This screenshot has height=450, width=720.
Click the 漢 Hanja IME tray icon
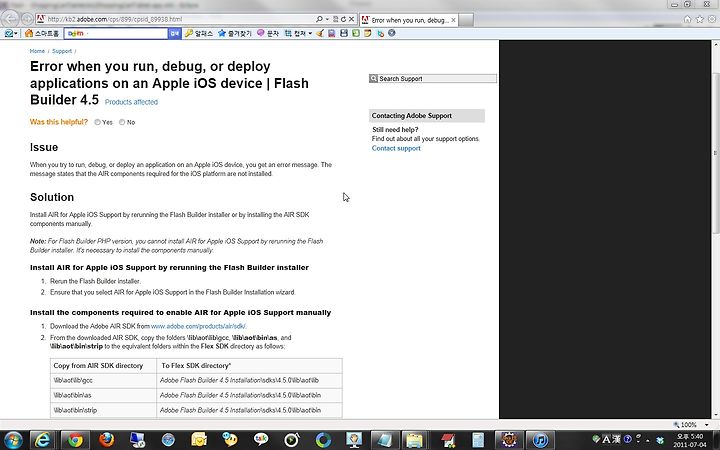(617, 439)
